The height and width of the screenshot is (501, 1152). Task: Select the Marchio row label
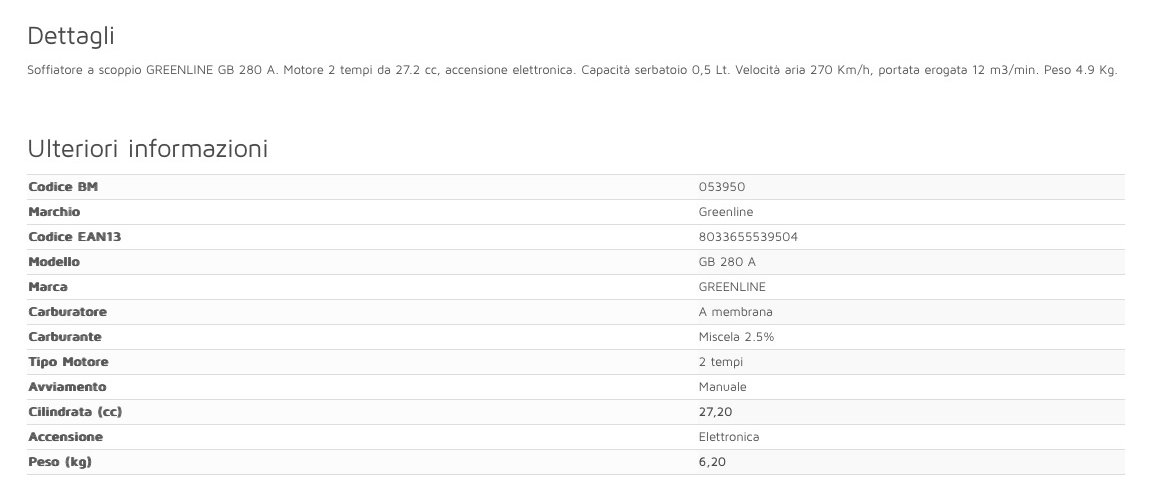[x=54, y=212]
